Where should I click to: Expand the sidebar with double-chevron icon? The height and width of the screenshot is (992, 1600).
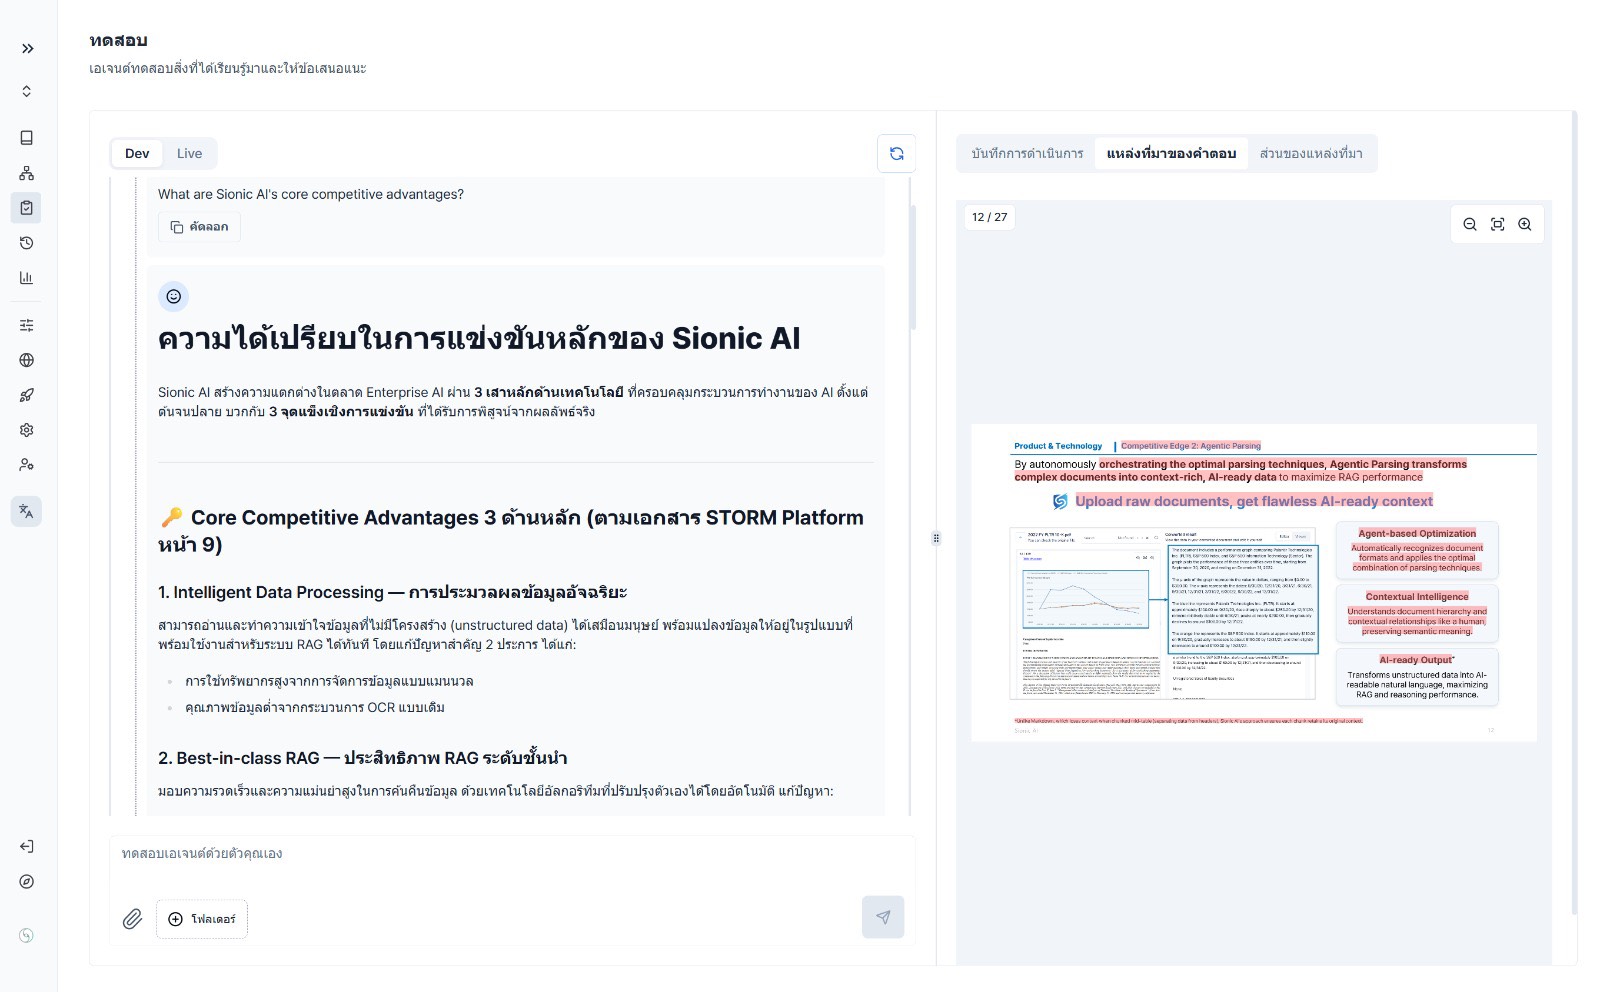click(x=27, y=48)
